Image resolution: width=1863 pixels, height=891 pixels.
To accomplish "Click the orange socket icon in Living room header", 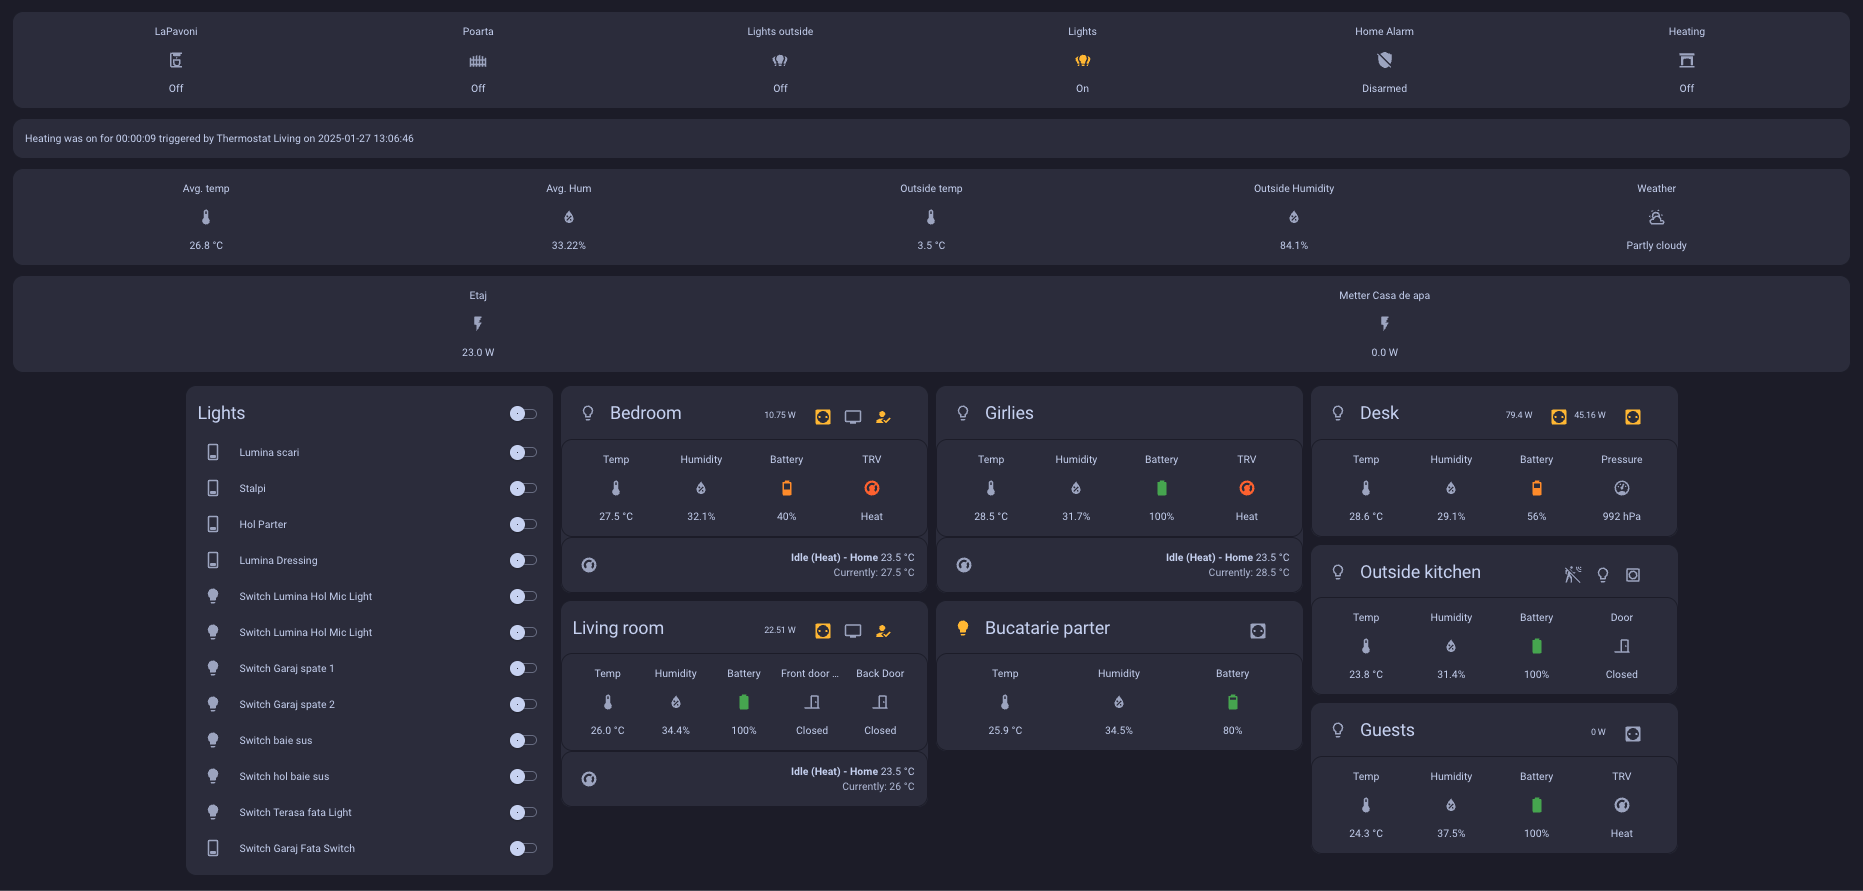I will (x=823, y=631).
